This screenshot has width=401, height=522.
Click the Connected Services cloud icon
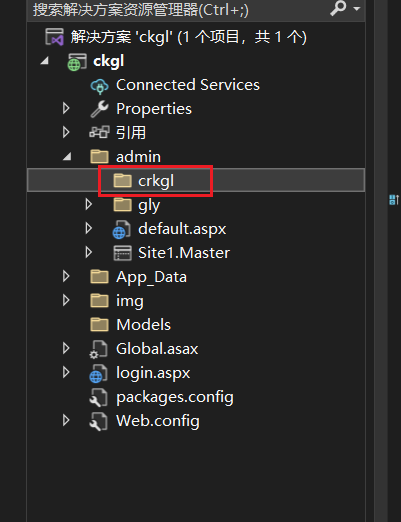(99, 86)
